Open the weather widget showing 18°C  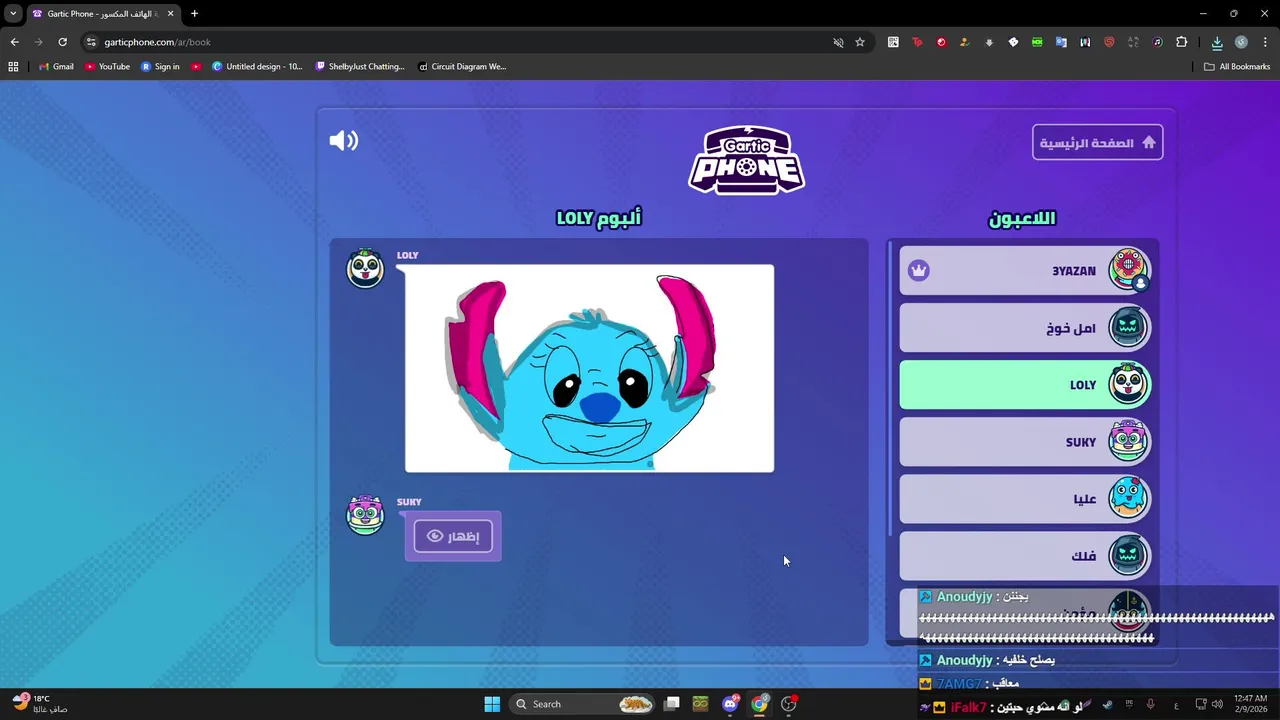(x=40, y=703)
